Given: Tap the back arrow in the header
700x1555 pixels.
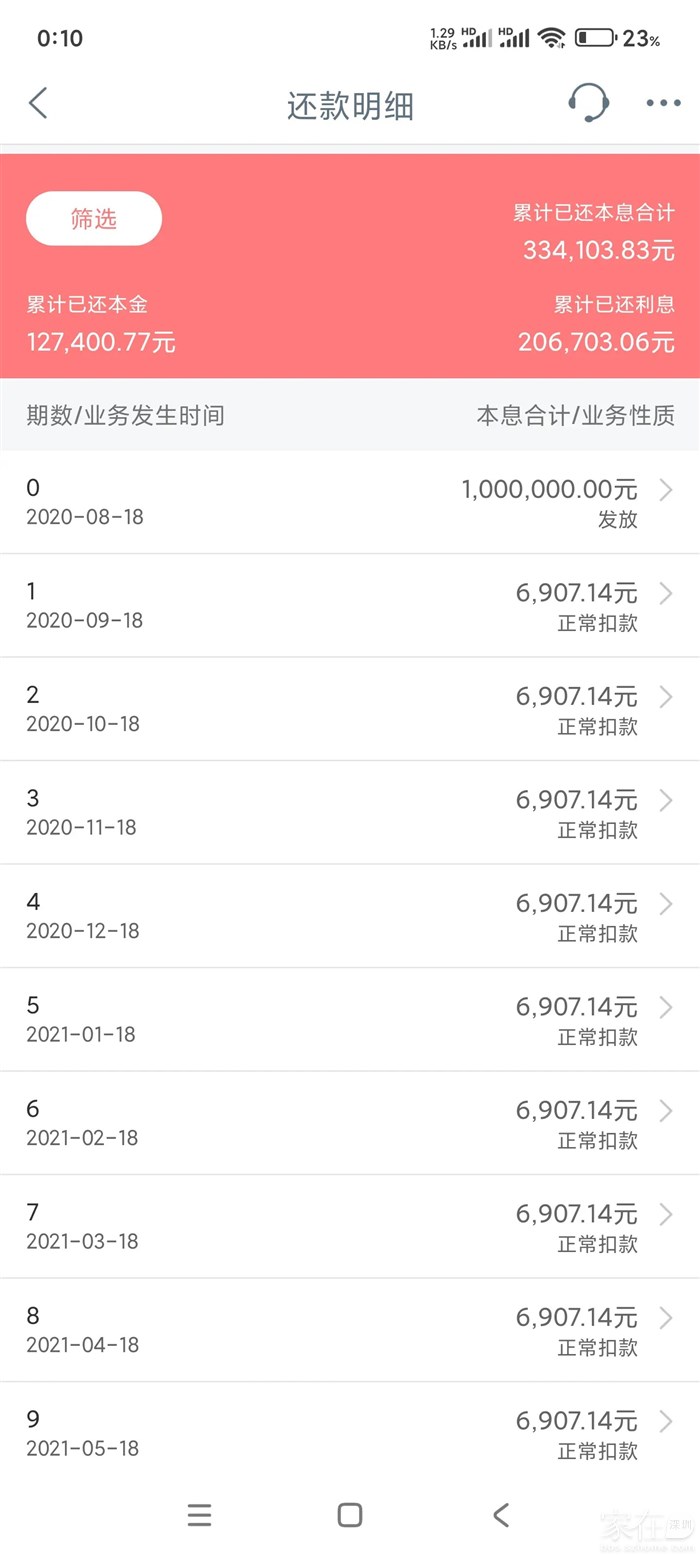Looking at the screenshot, I should coord(38,103).
